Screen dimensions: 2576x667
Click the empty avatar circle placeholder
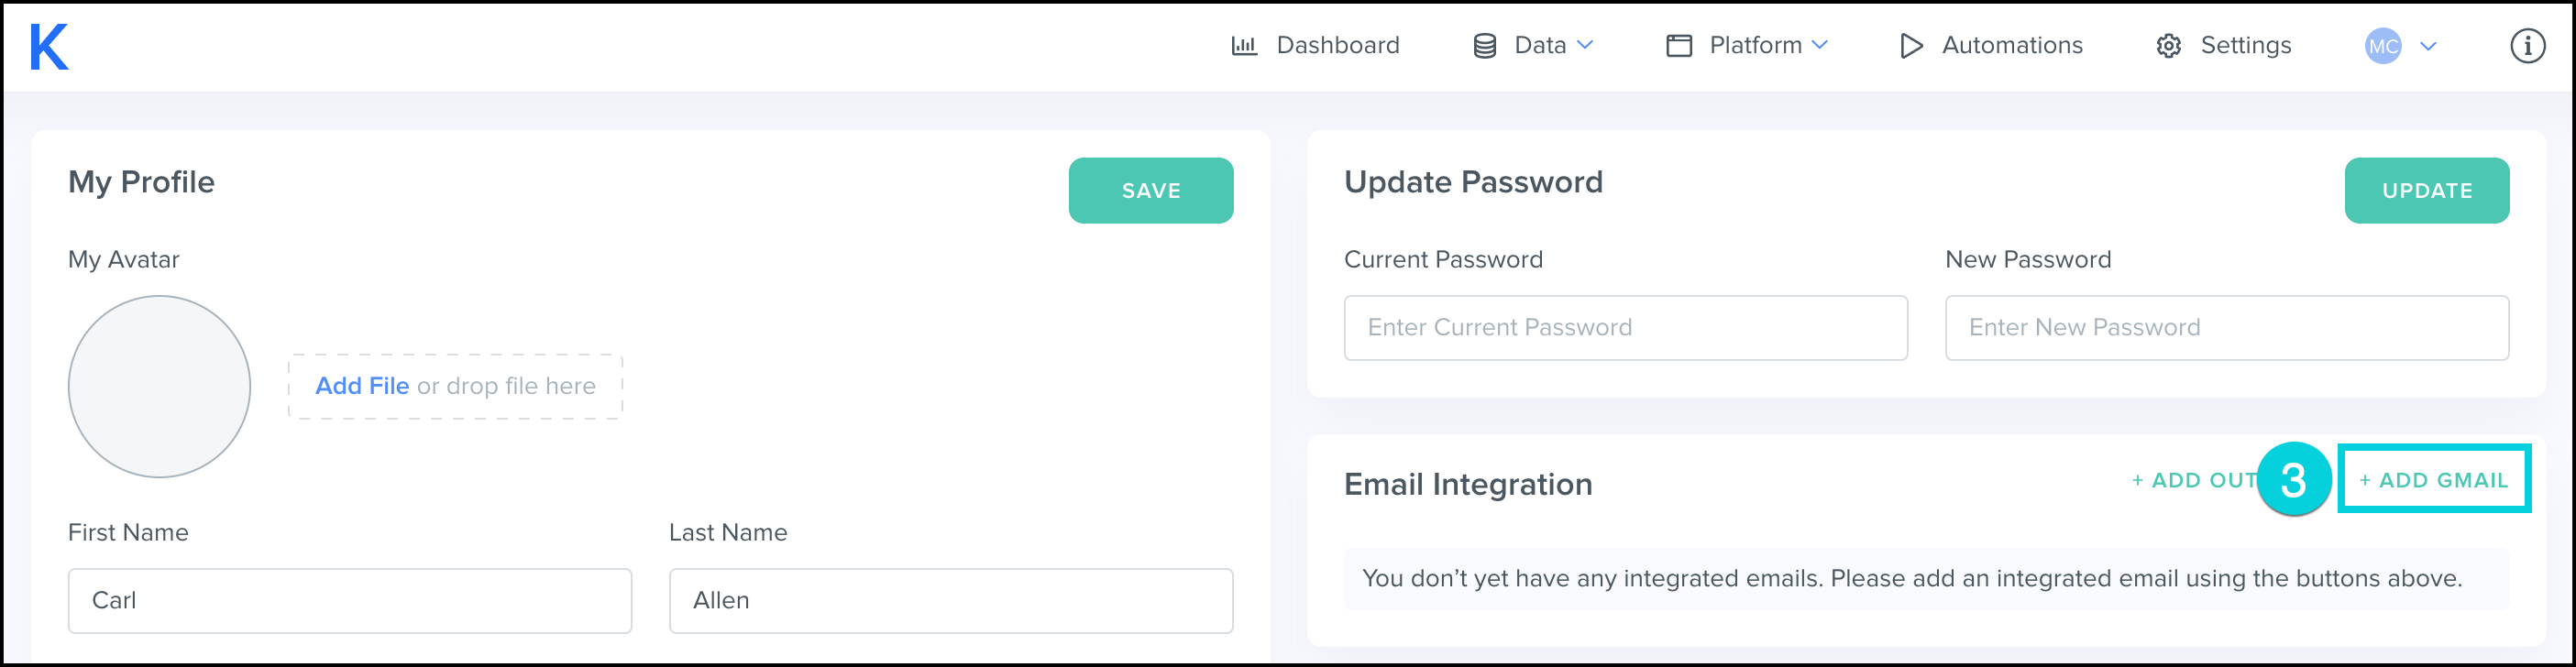pyautogui.click(x=159, y=386)
